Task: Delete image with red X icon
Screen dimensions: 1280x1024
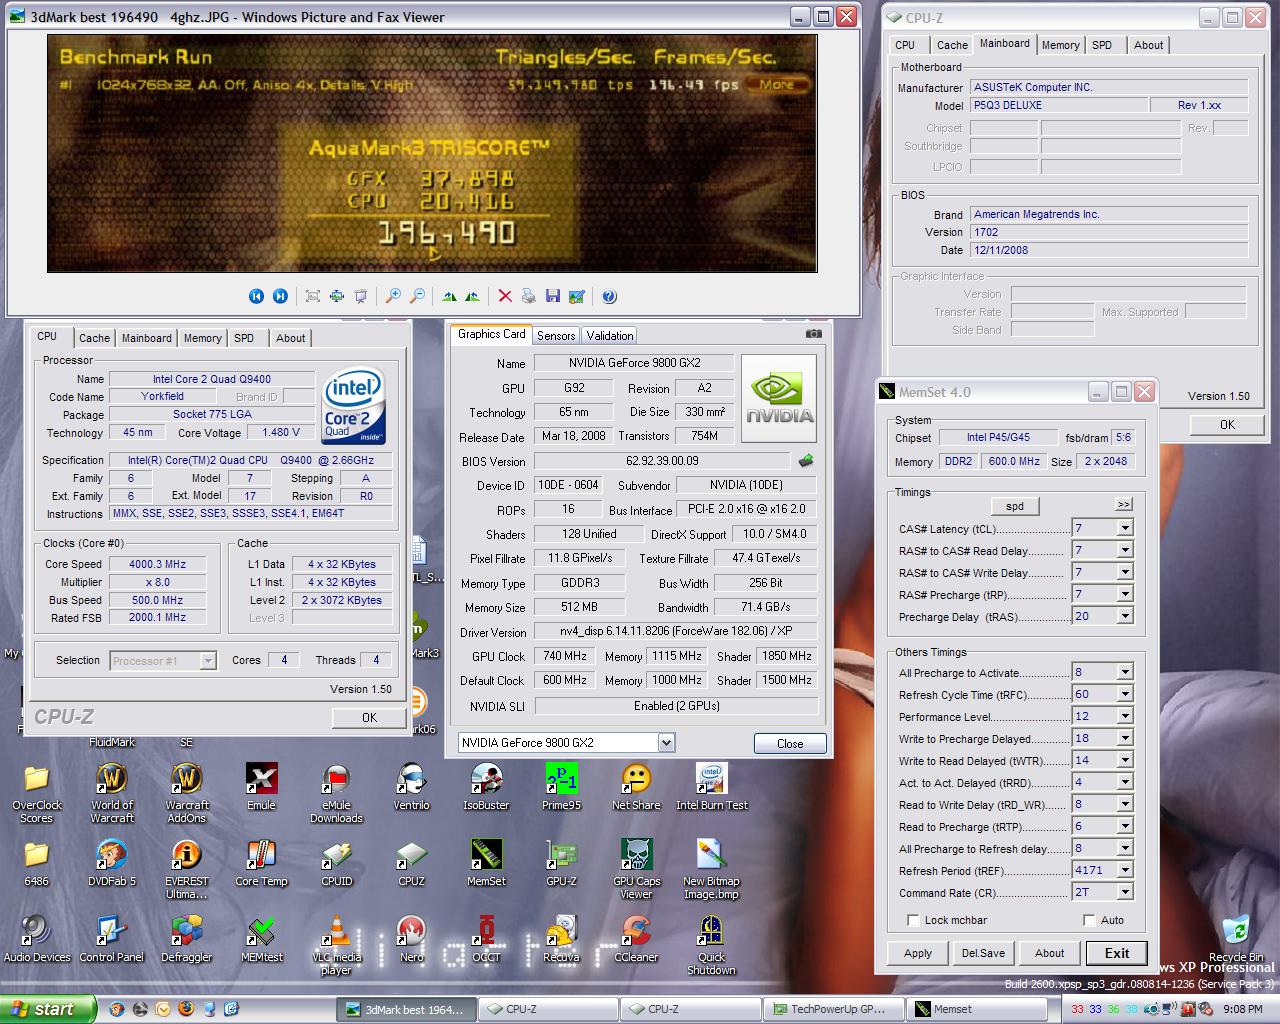Action: coord(505,296)
